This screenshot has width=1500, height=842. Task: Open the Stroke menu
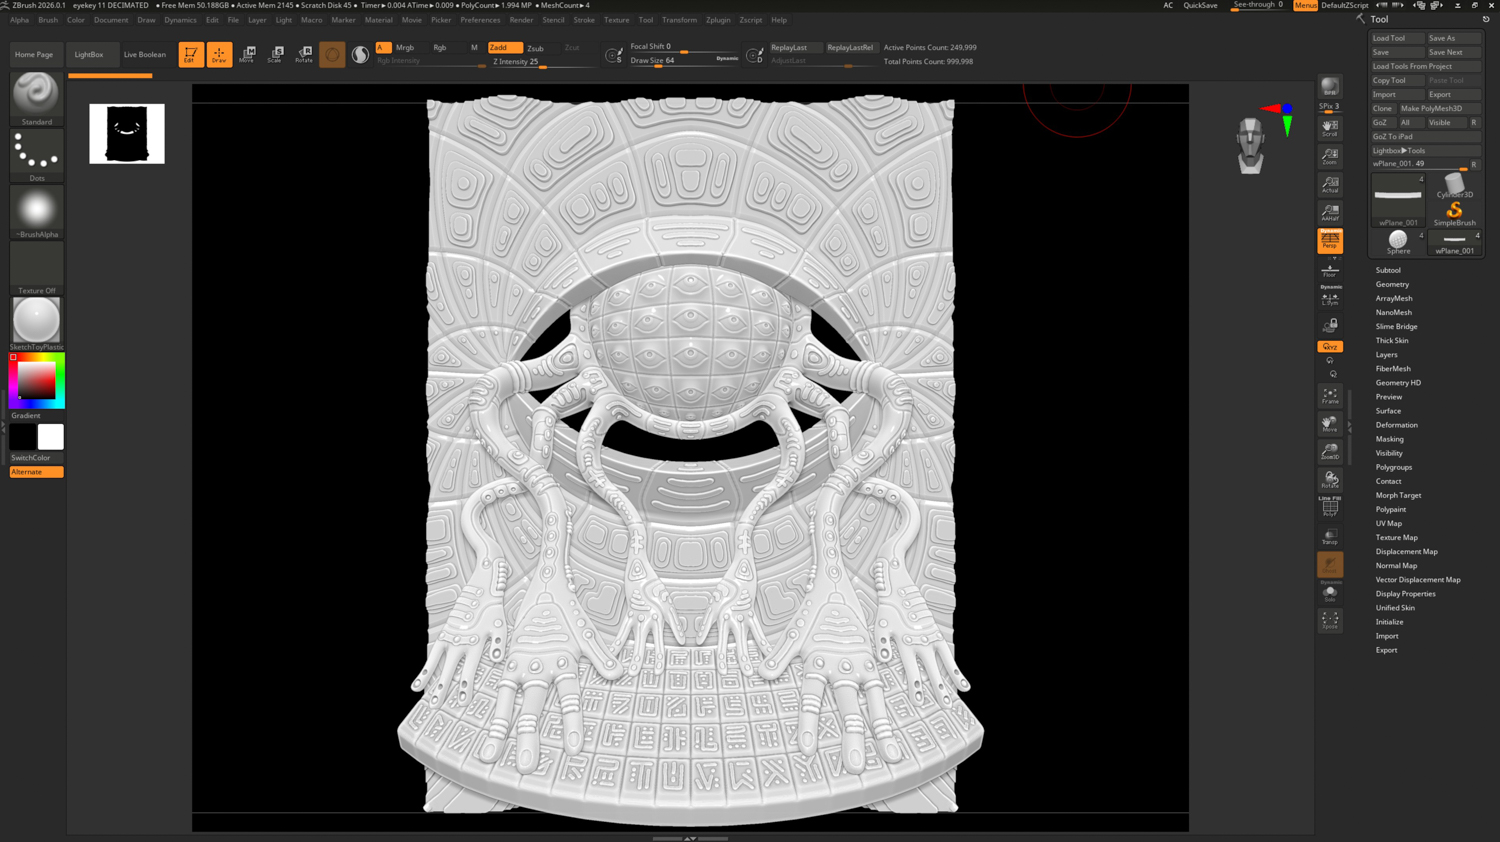[584, 20]
